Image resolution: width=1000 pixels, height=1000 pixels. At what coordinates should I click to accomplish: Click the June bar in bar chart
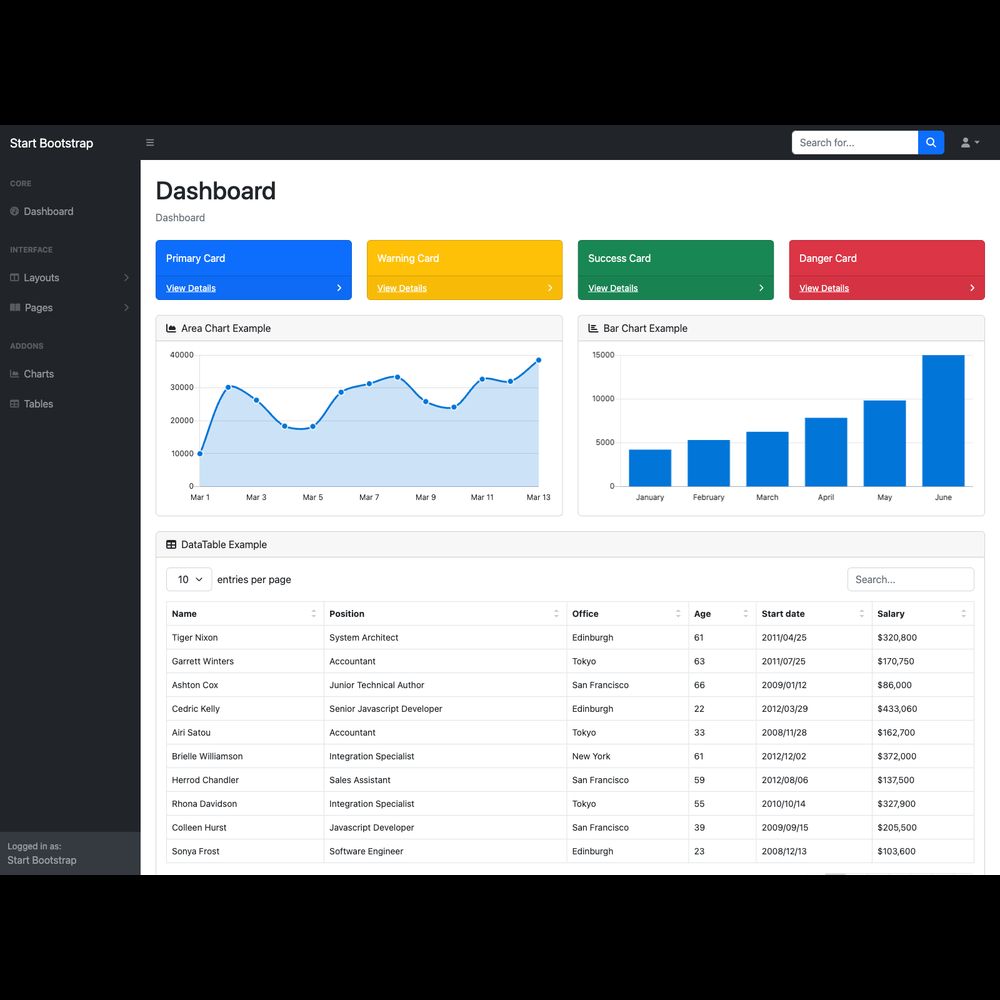(943, 421)
